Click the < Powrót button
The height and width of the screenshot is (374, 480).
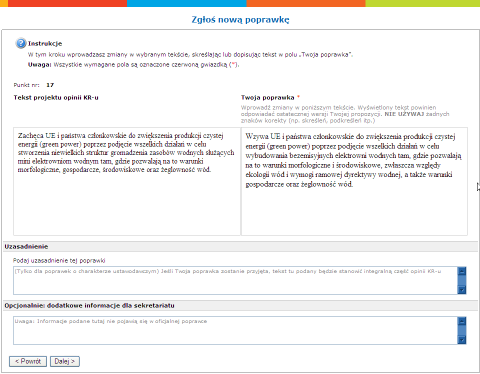tap(28, 361)
